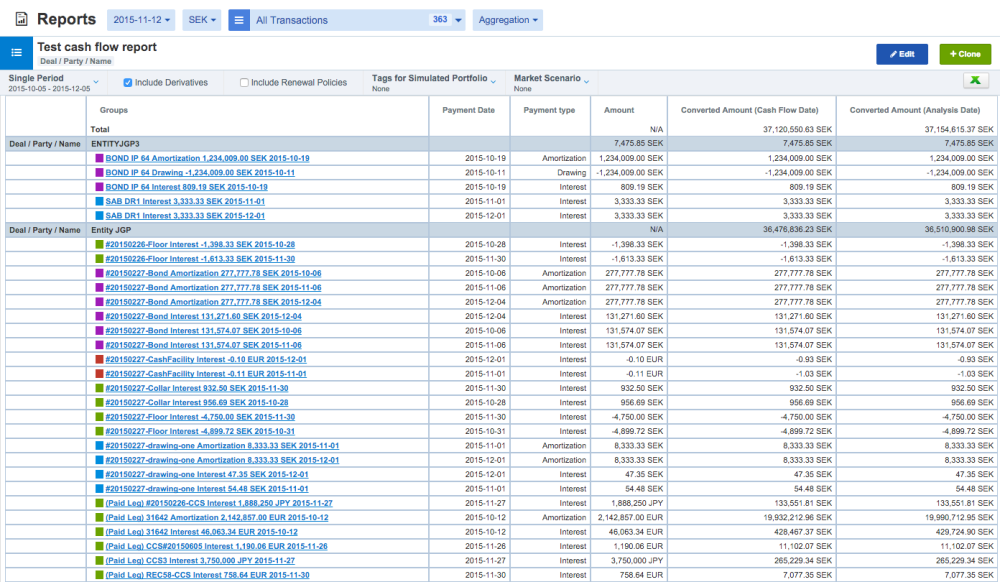Click the 2,142,857.00 EUR amount cell
The height and width of the screenshot is (582, 1000).
pos(630,518)
